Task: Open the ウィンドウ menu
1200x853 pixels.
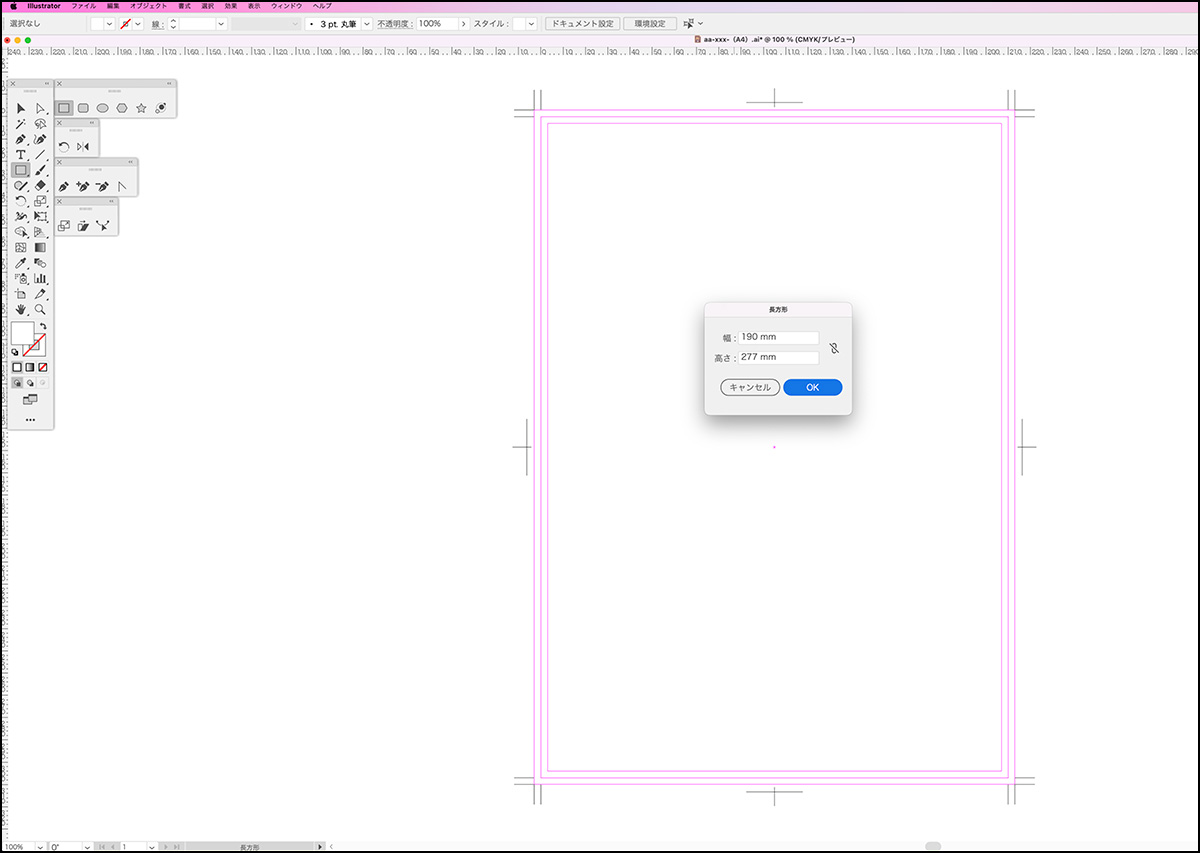Action: [286, 6]
